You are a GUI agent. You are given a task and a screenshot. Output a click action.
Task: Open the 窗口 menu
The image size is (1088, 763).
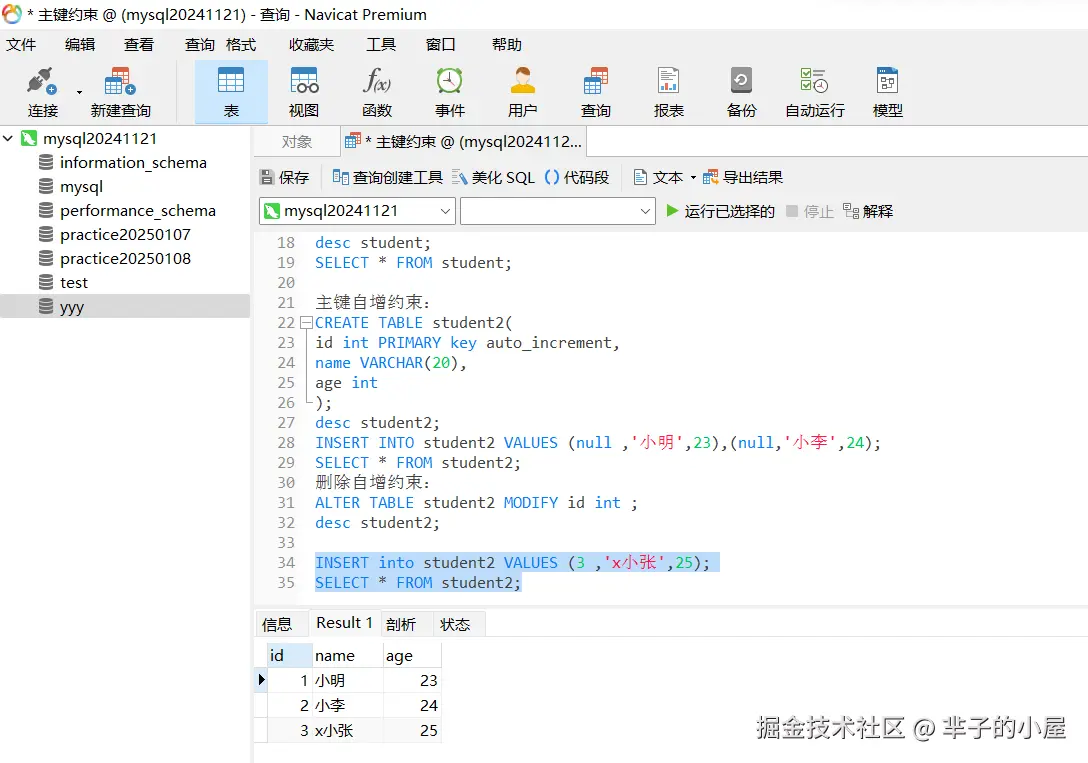click(441, 44)
